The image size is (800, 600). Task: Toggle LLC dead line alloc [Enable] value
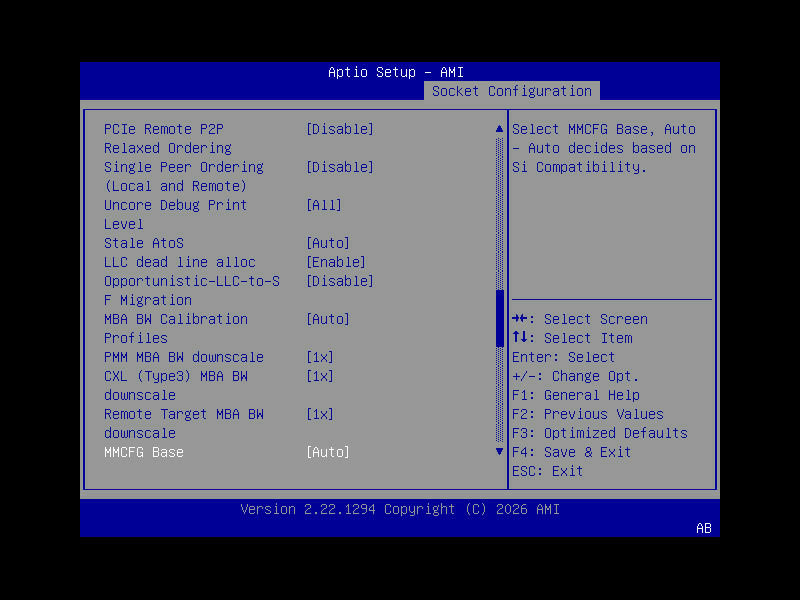pos(336,262)
